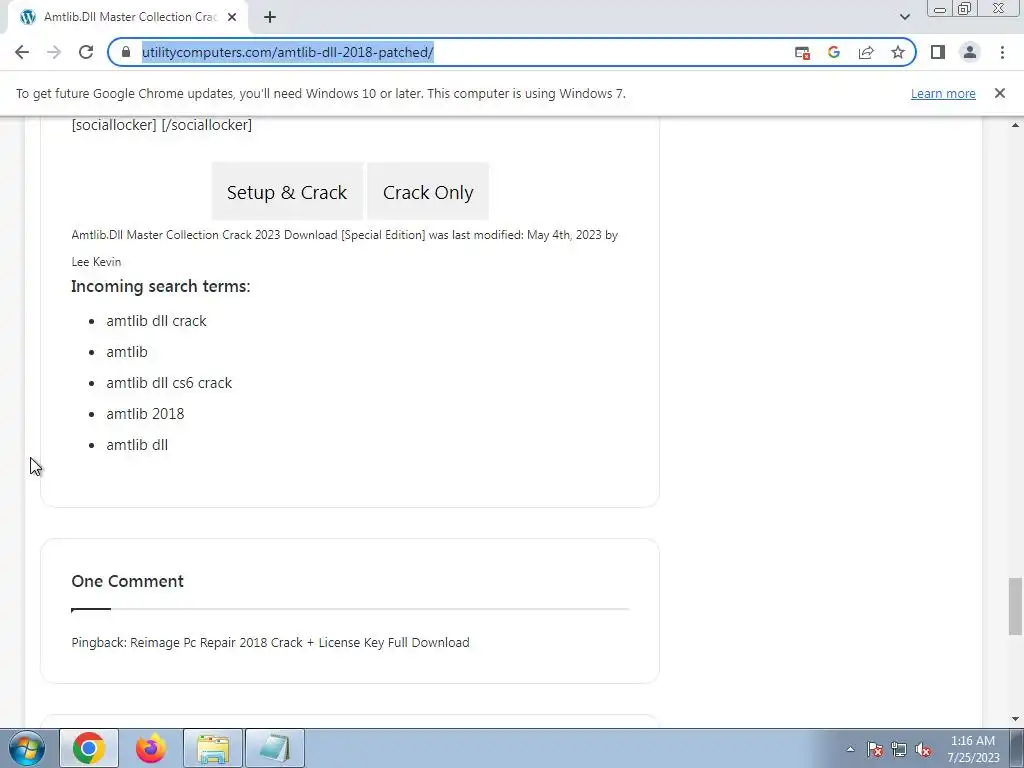Click the page scrollbar thumb
The width and height of the screenshot is (1024, 768).
point(1015,606)
